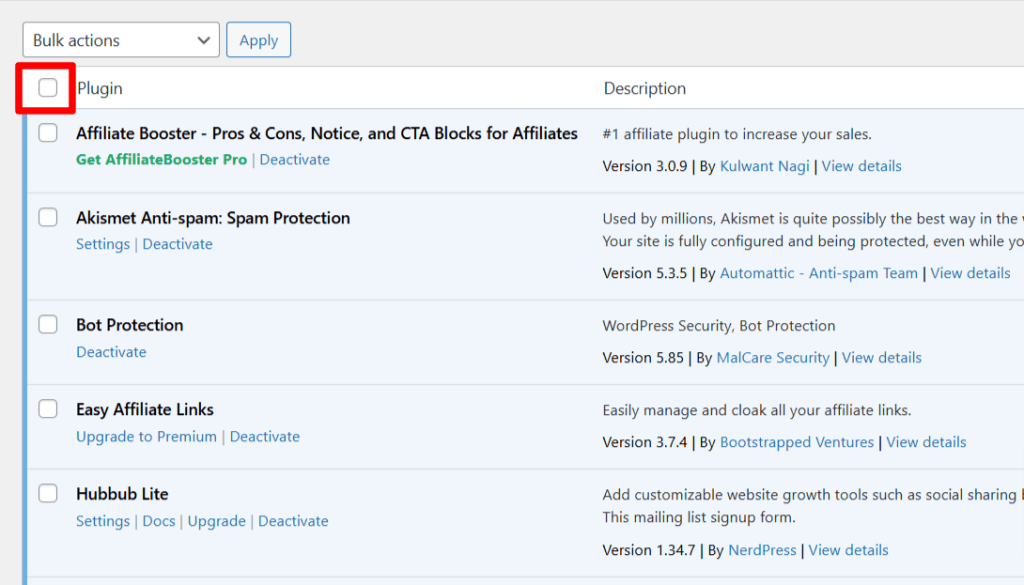Click the '#1 affiliate plugin to increase your sales' text
This screenshot has height=585, width=1024.
[737, 134]
